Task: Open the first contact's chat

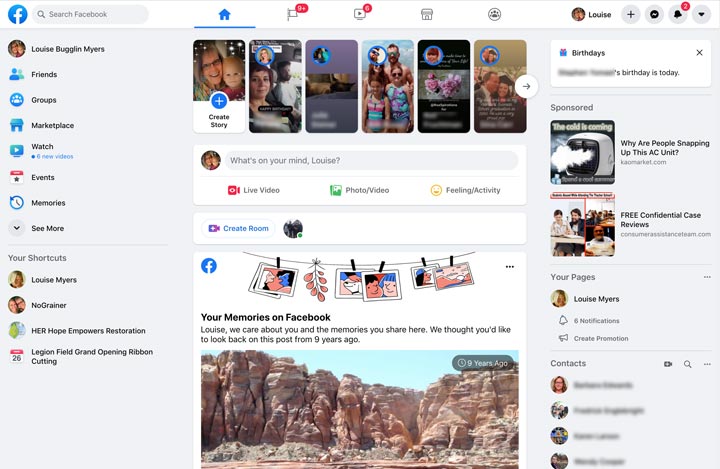Action: pyautogui.click(x=592, y=385)
